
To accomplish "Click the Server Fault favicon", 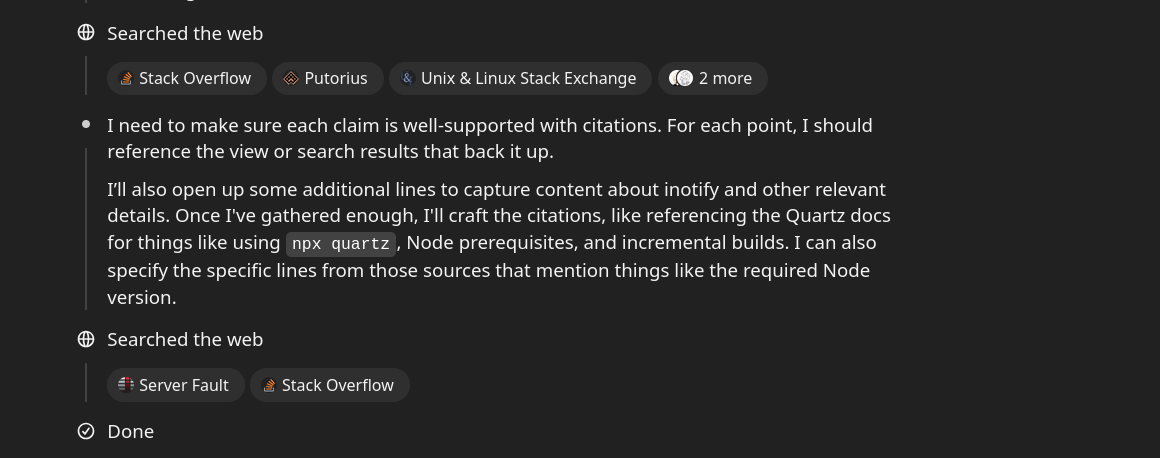I will pyautogui.click(x=126, y=385).
